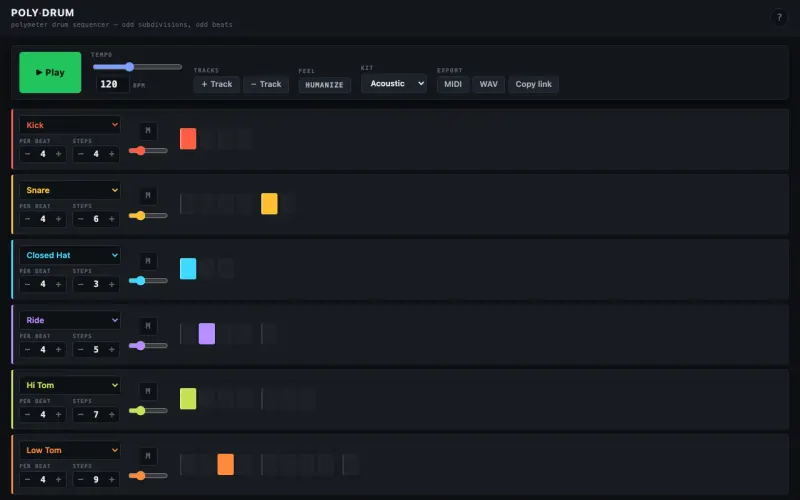This screenshot has width=800, height=500.
Task: Open the Ride instrument dropdown
Action: click(x=70, y=320)
